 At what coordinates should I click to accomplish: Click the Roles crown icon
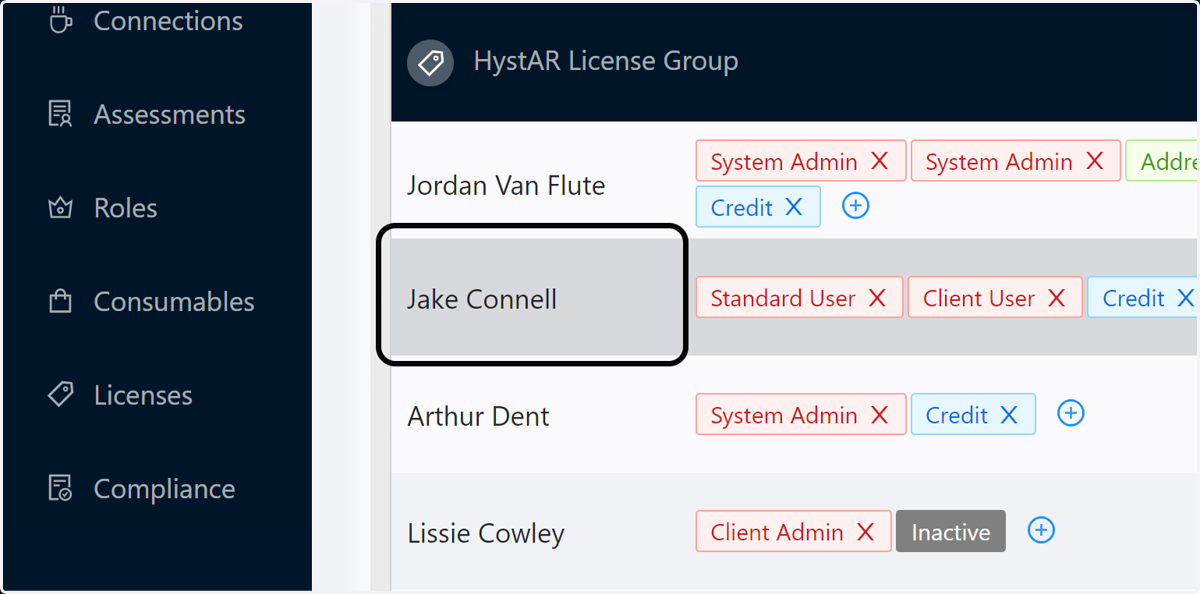(61, 208)
